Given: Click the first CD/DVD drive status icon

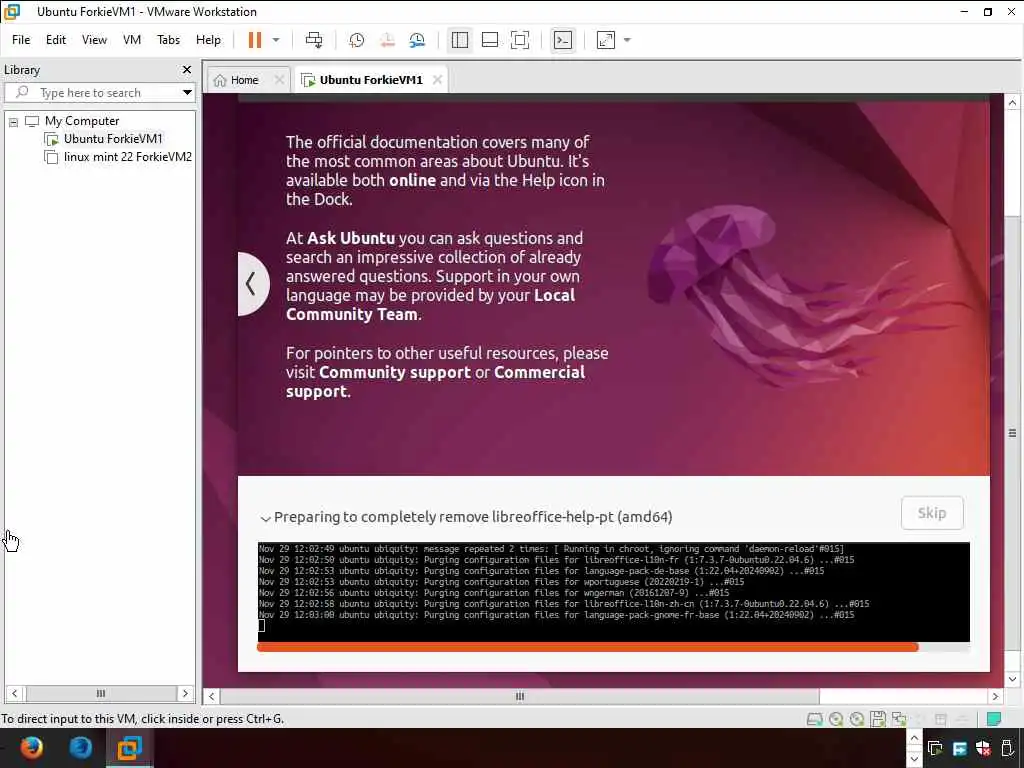Looking at the screenshot, I should tap(836, 719).
